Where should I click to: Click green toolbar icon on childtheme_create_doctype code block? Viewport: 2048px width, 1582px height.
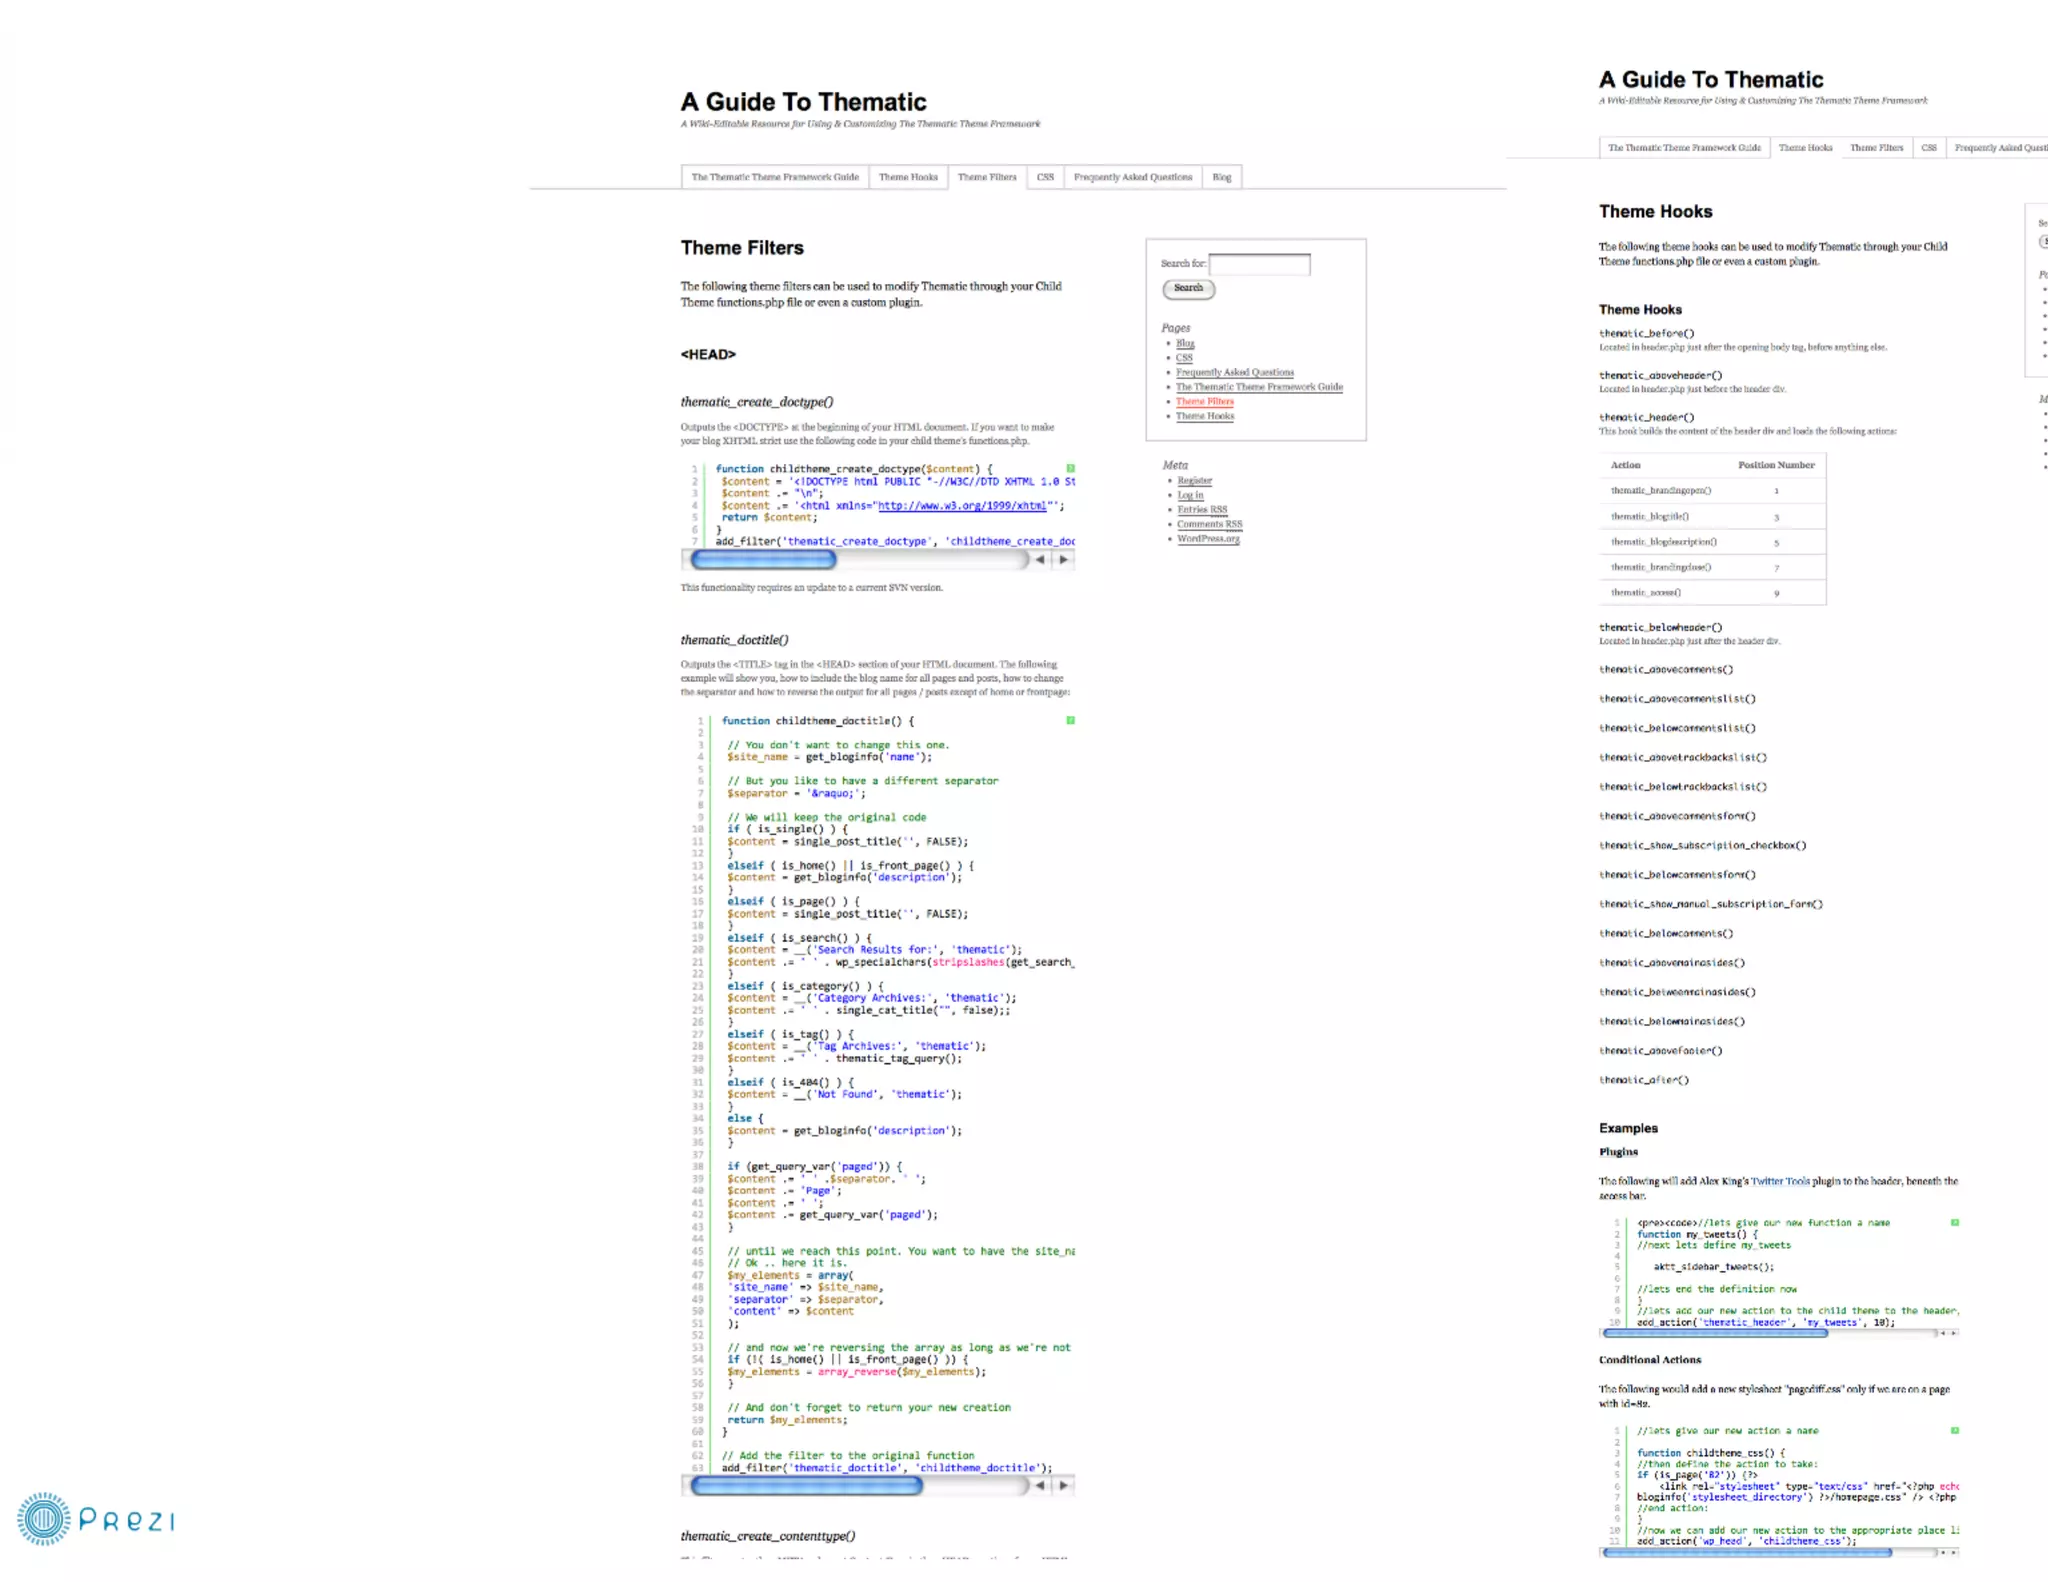tap(1070, 468)
